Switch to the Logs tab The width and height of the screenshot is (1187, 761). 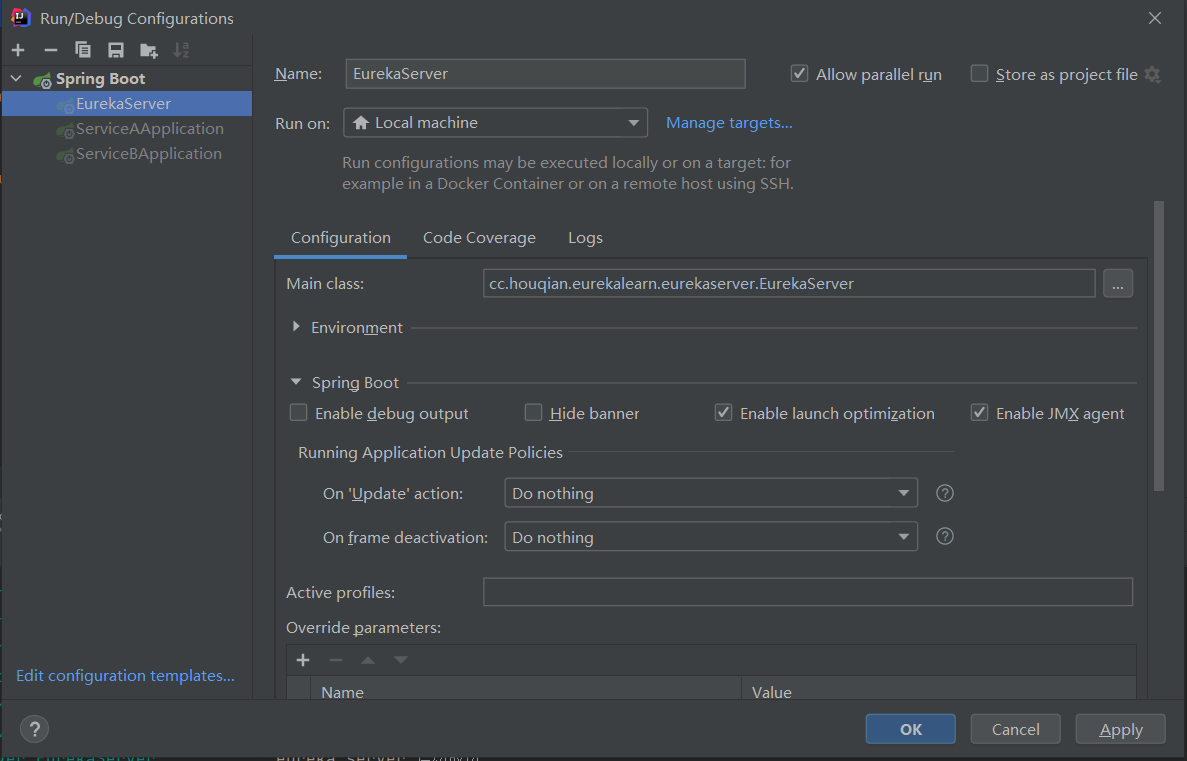pos(585,238)
